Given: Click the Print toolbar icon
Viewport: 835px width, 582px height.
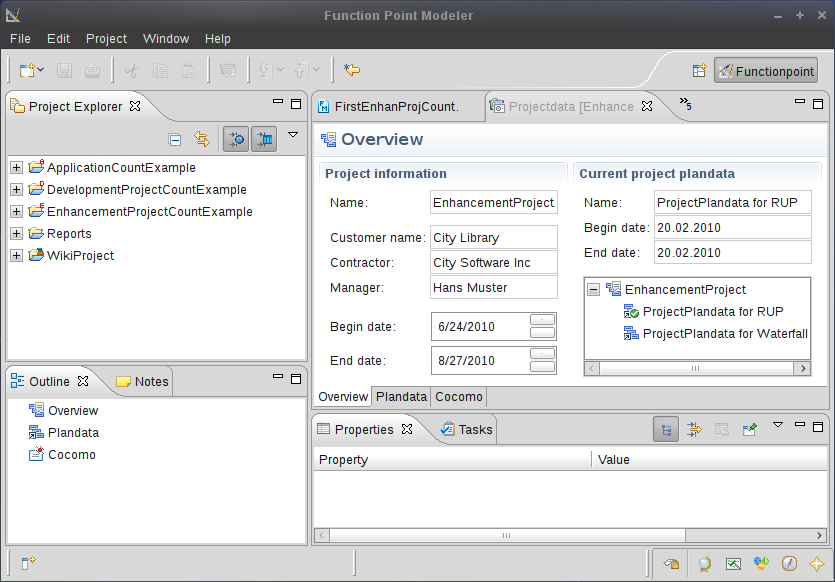Looking at the screenshot, I should 92,70.
